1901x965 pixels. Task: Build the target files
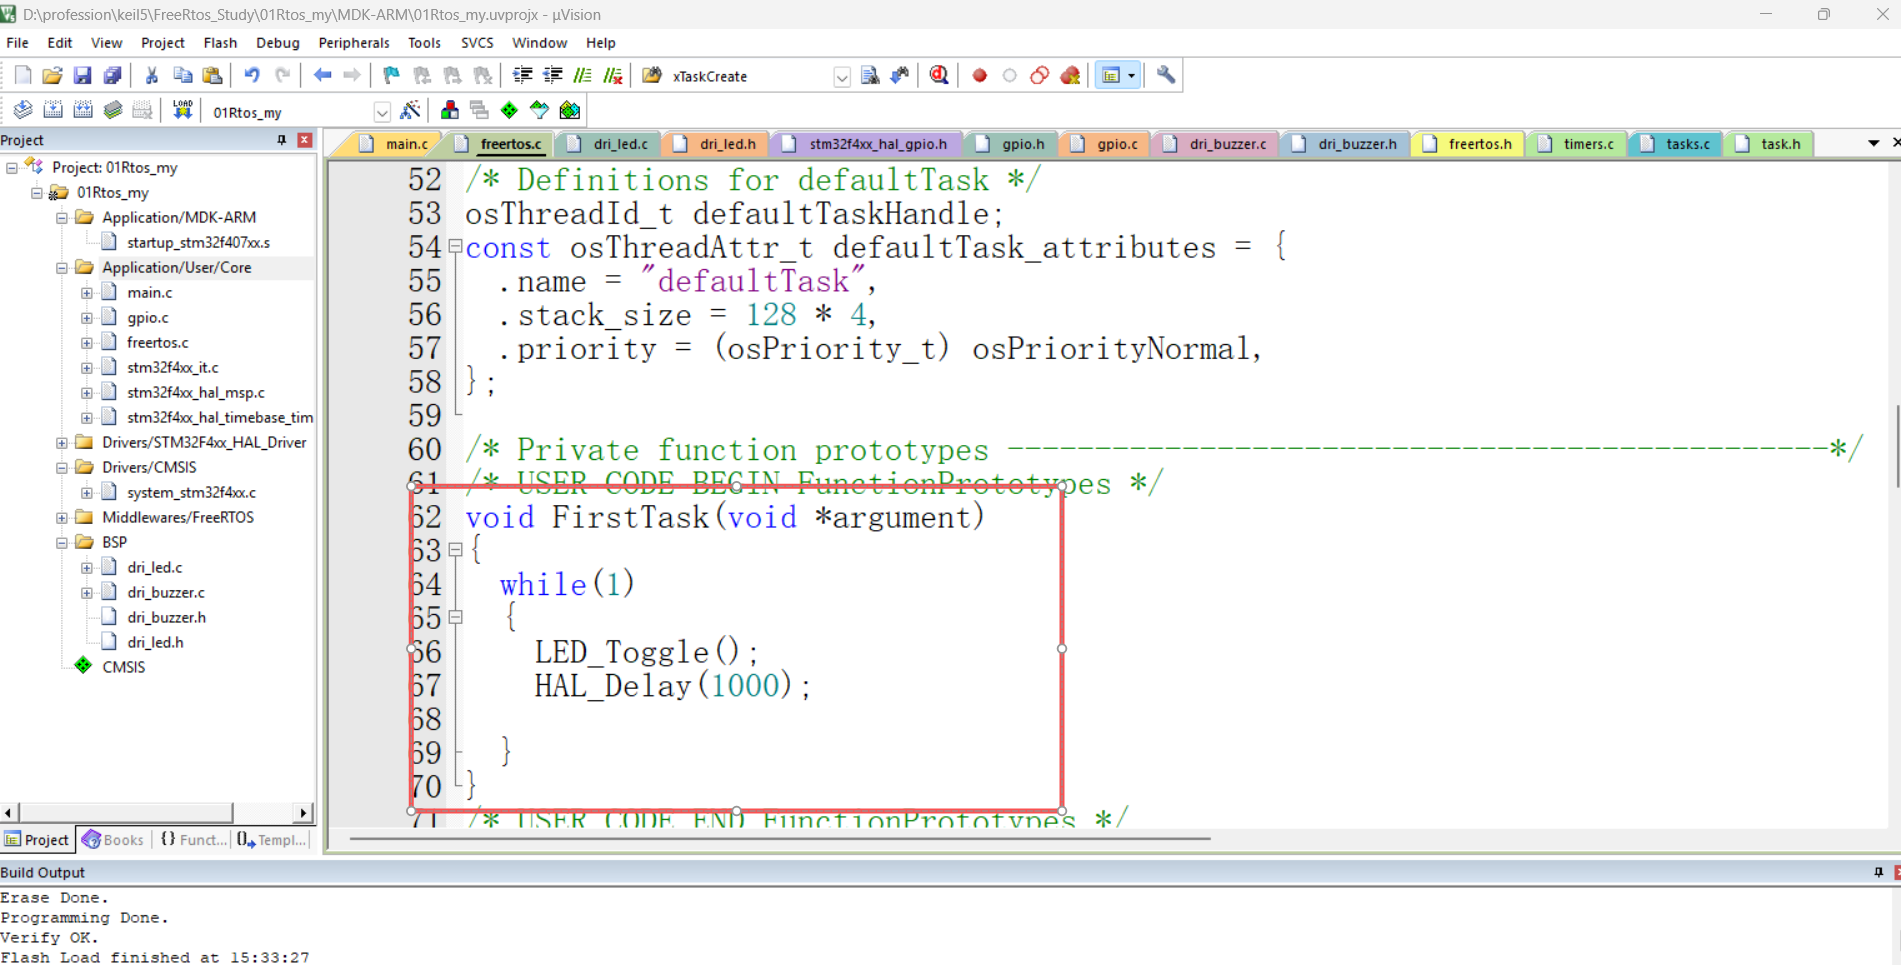(x=53, y=111)
